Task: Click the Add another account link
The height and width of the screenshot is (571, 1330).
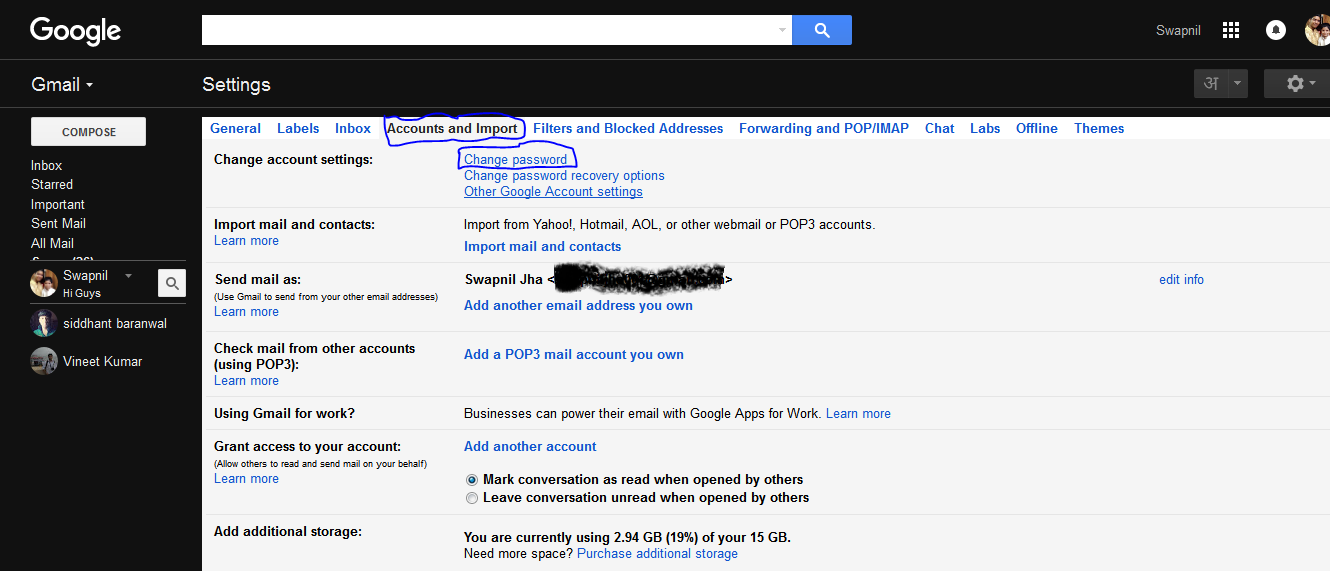Action: click(530, 446)
